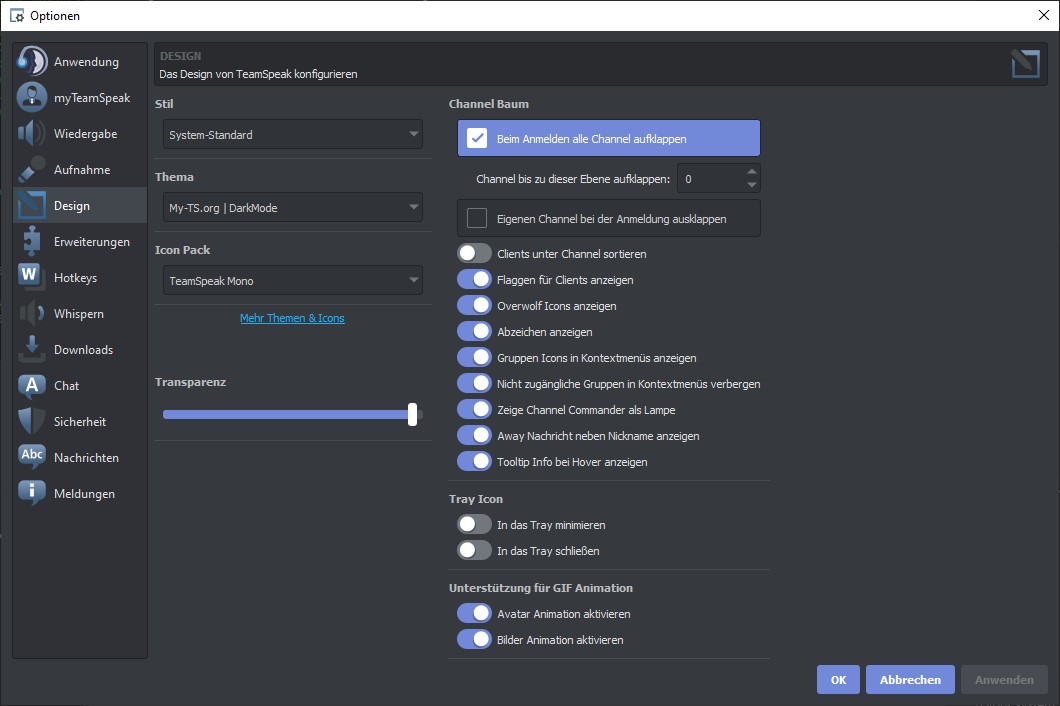
Task: Toggle Gruppen Icons in Kontextmenüs anzeigen
Action: (475, 358)
